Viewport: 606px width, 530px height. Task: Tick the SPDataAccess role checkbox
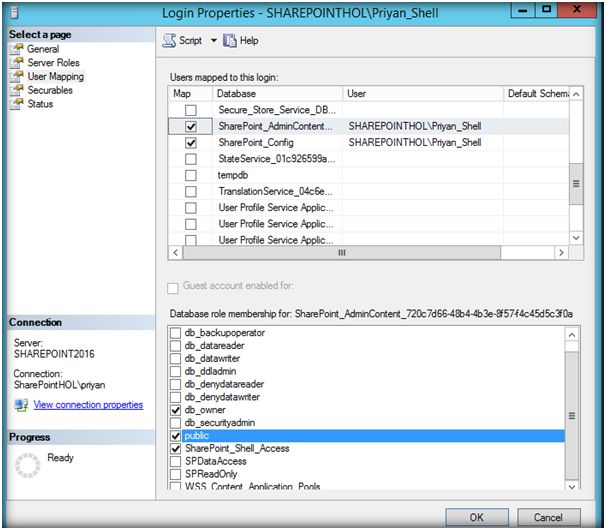(x=175, y=461)
